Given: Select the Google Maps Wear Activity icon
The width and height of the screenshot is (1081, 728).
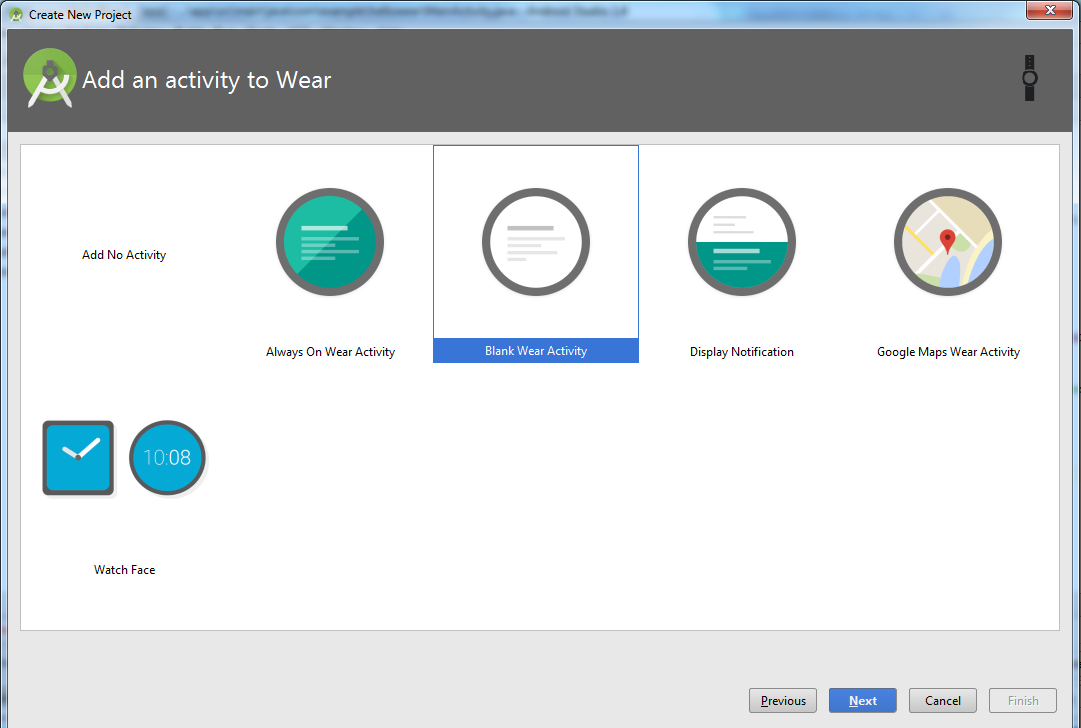Looking at the screenshot, I should click(x=948, y=242).
